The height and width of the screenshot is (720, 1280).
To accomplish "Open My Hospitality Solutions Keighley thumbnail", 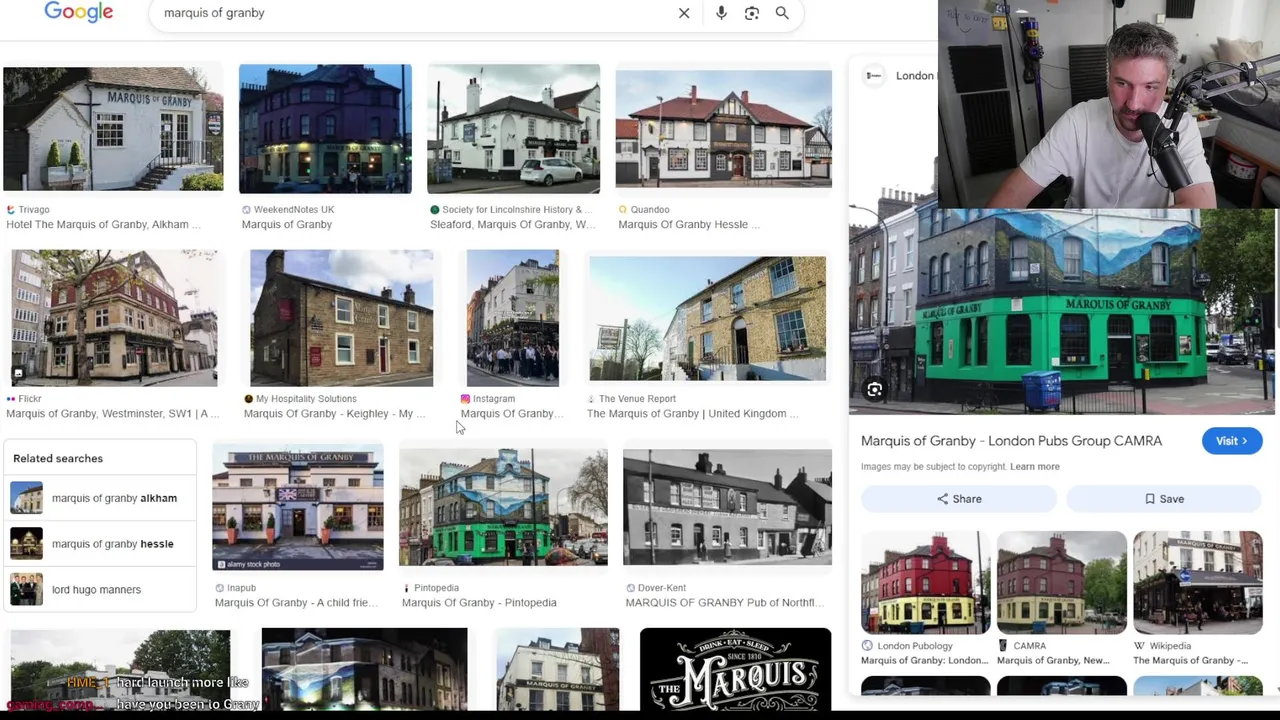I will [x=341, y=318].
